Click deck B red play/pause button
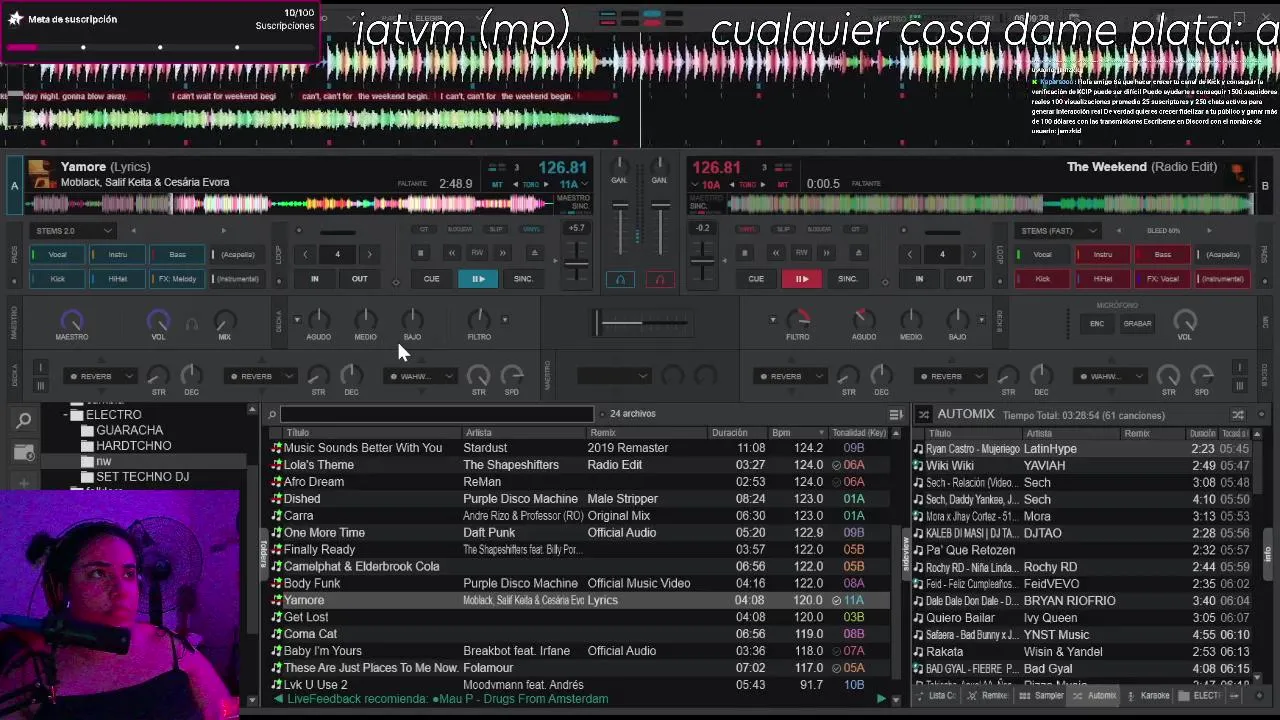 802,279
